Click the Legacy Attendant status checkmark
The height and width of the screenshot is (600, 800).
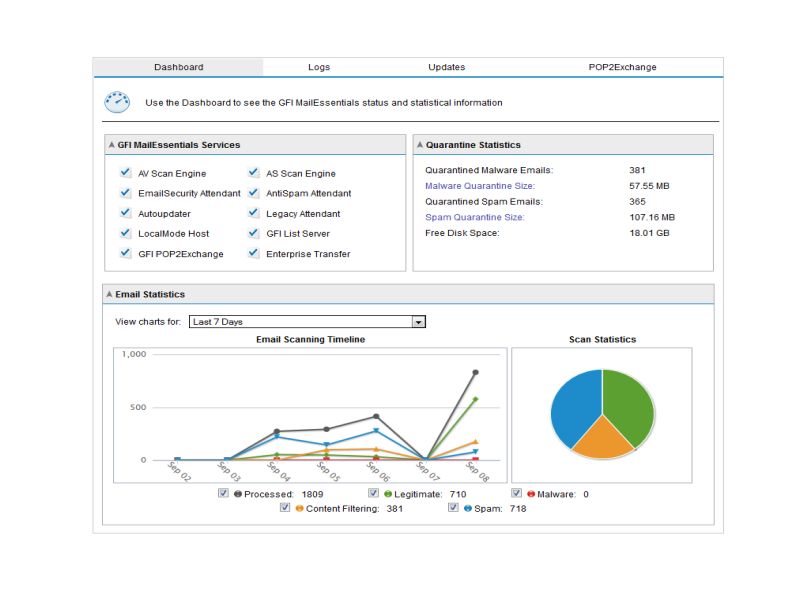tap(253, 213)
